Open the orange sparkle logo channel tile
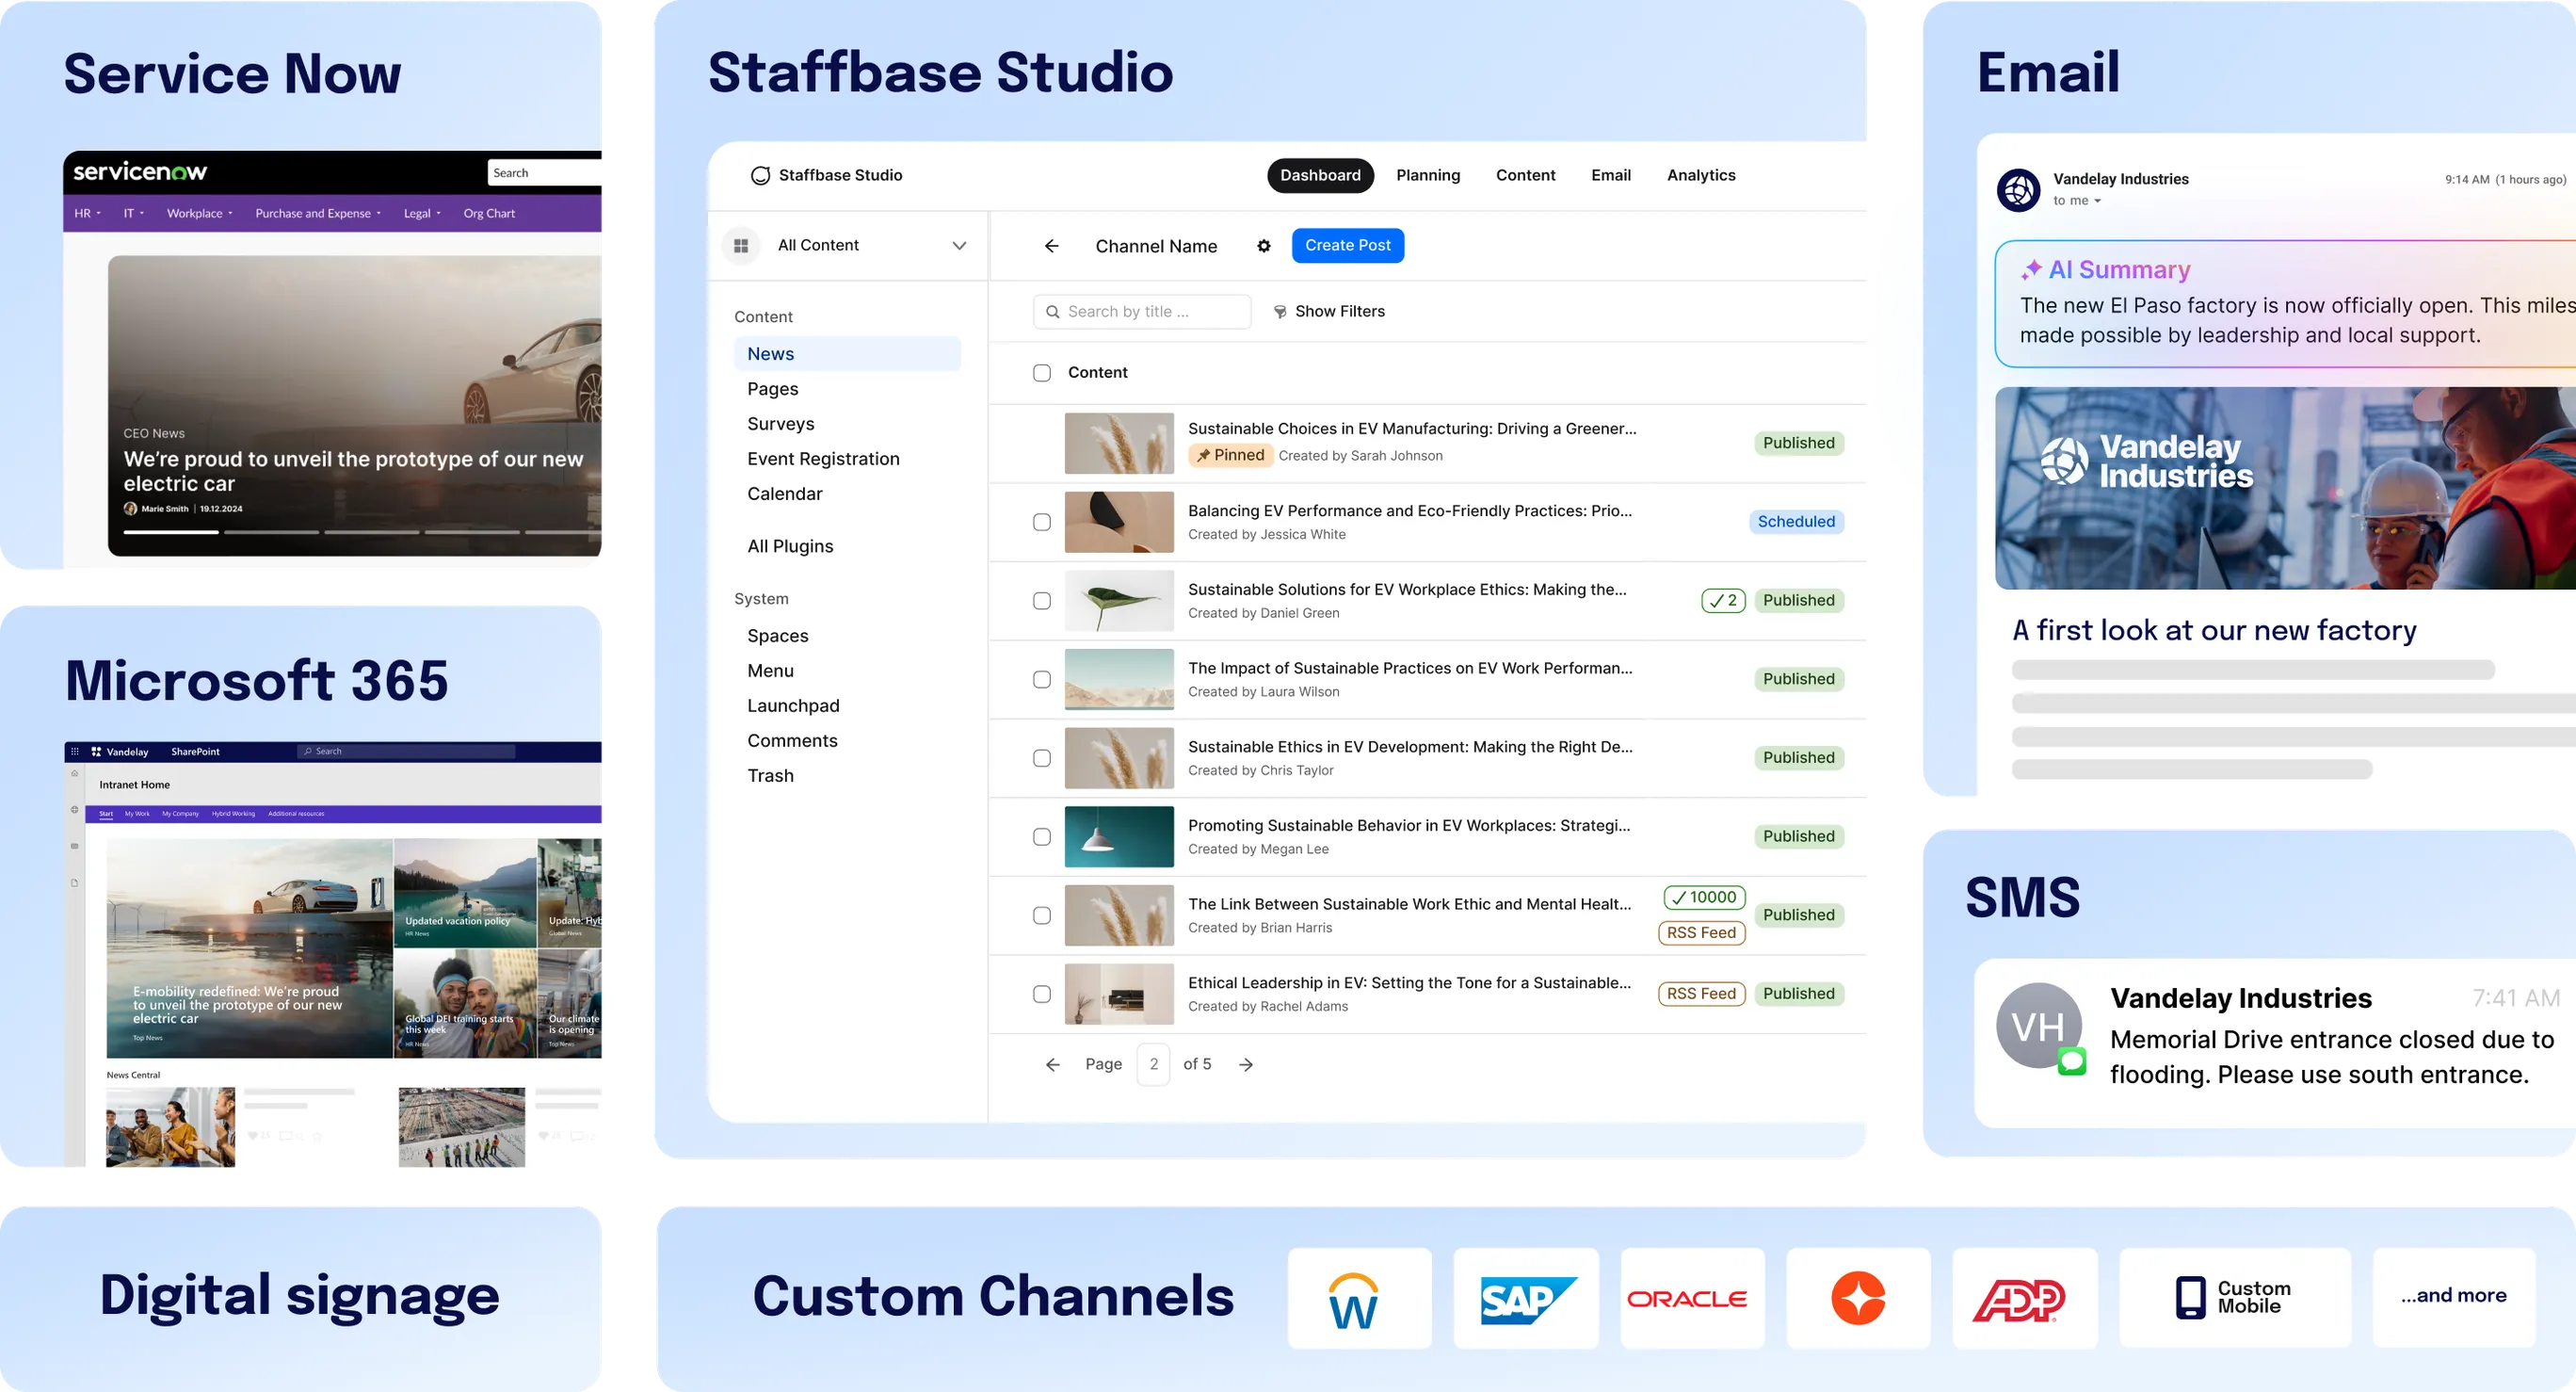The height and width of the screenshot is (1392, 2576). (1858, 1297)
